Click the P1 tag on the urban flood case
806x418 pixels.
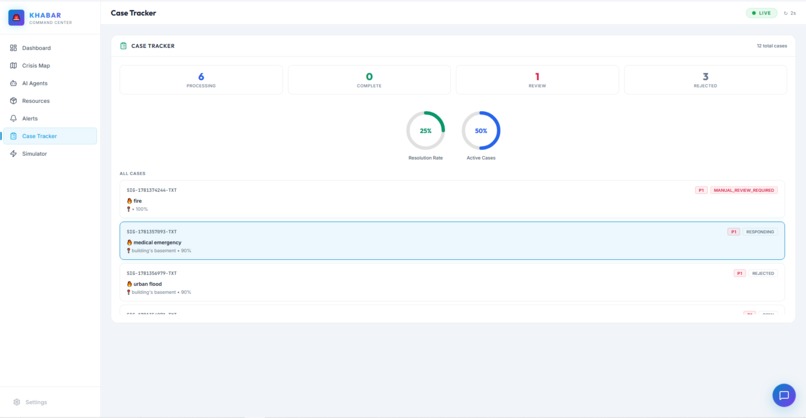tap(740, 274)
